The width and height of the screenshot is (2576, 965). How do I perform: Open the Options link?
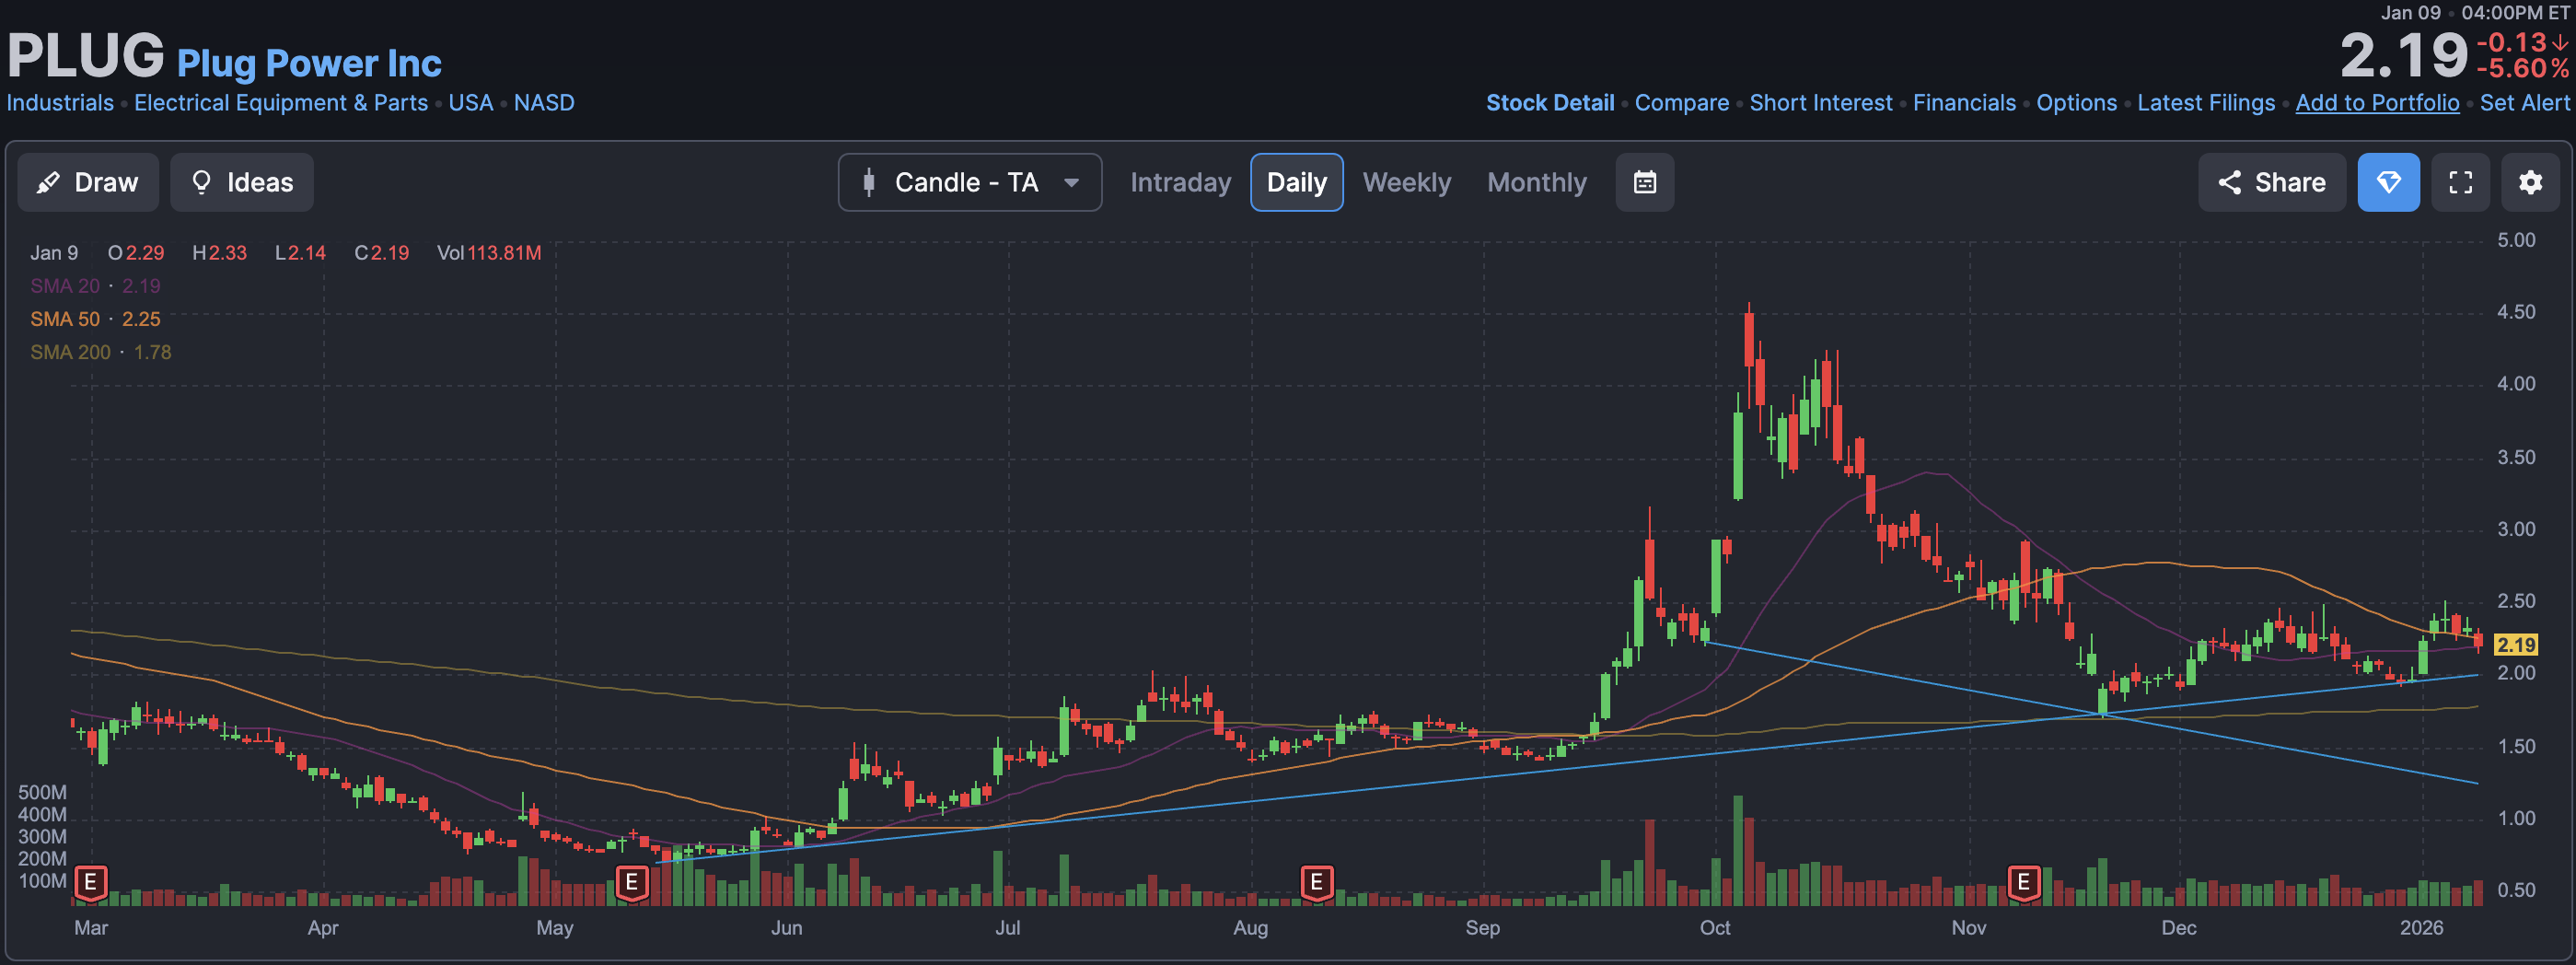click(x=2077, y=103)
